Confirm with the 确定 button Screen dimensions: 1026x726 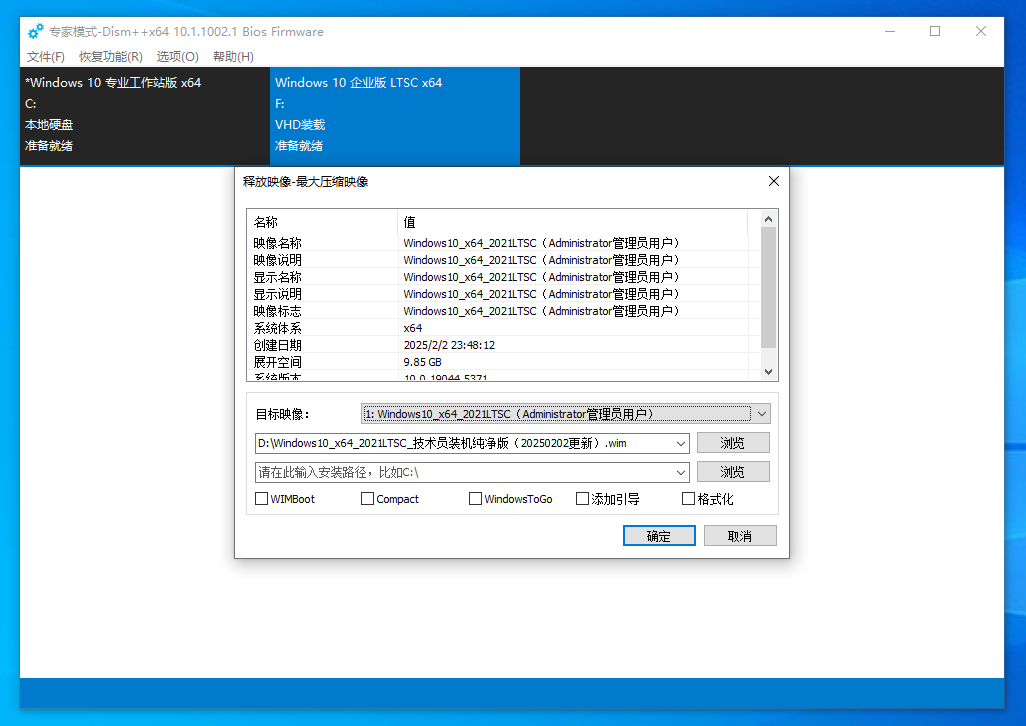pyautogui.click(x=658, y=536)
